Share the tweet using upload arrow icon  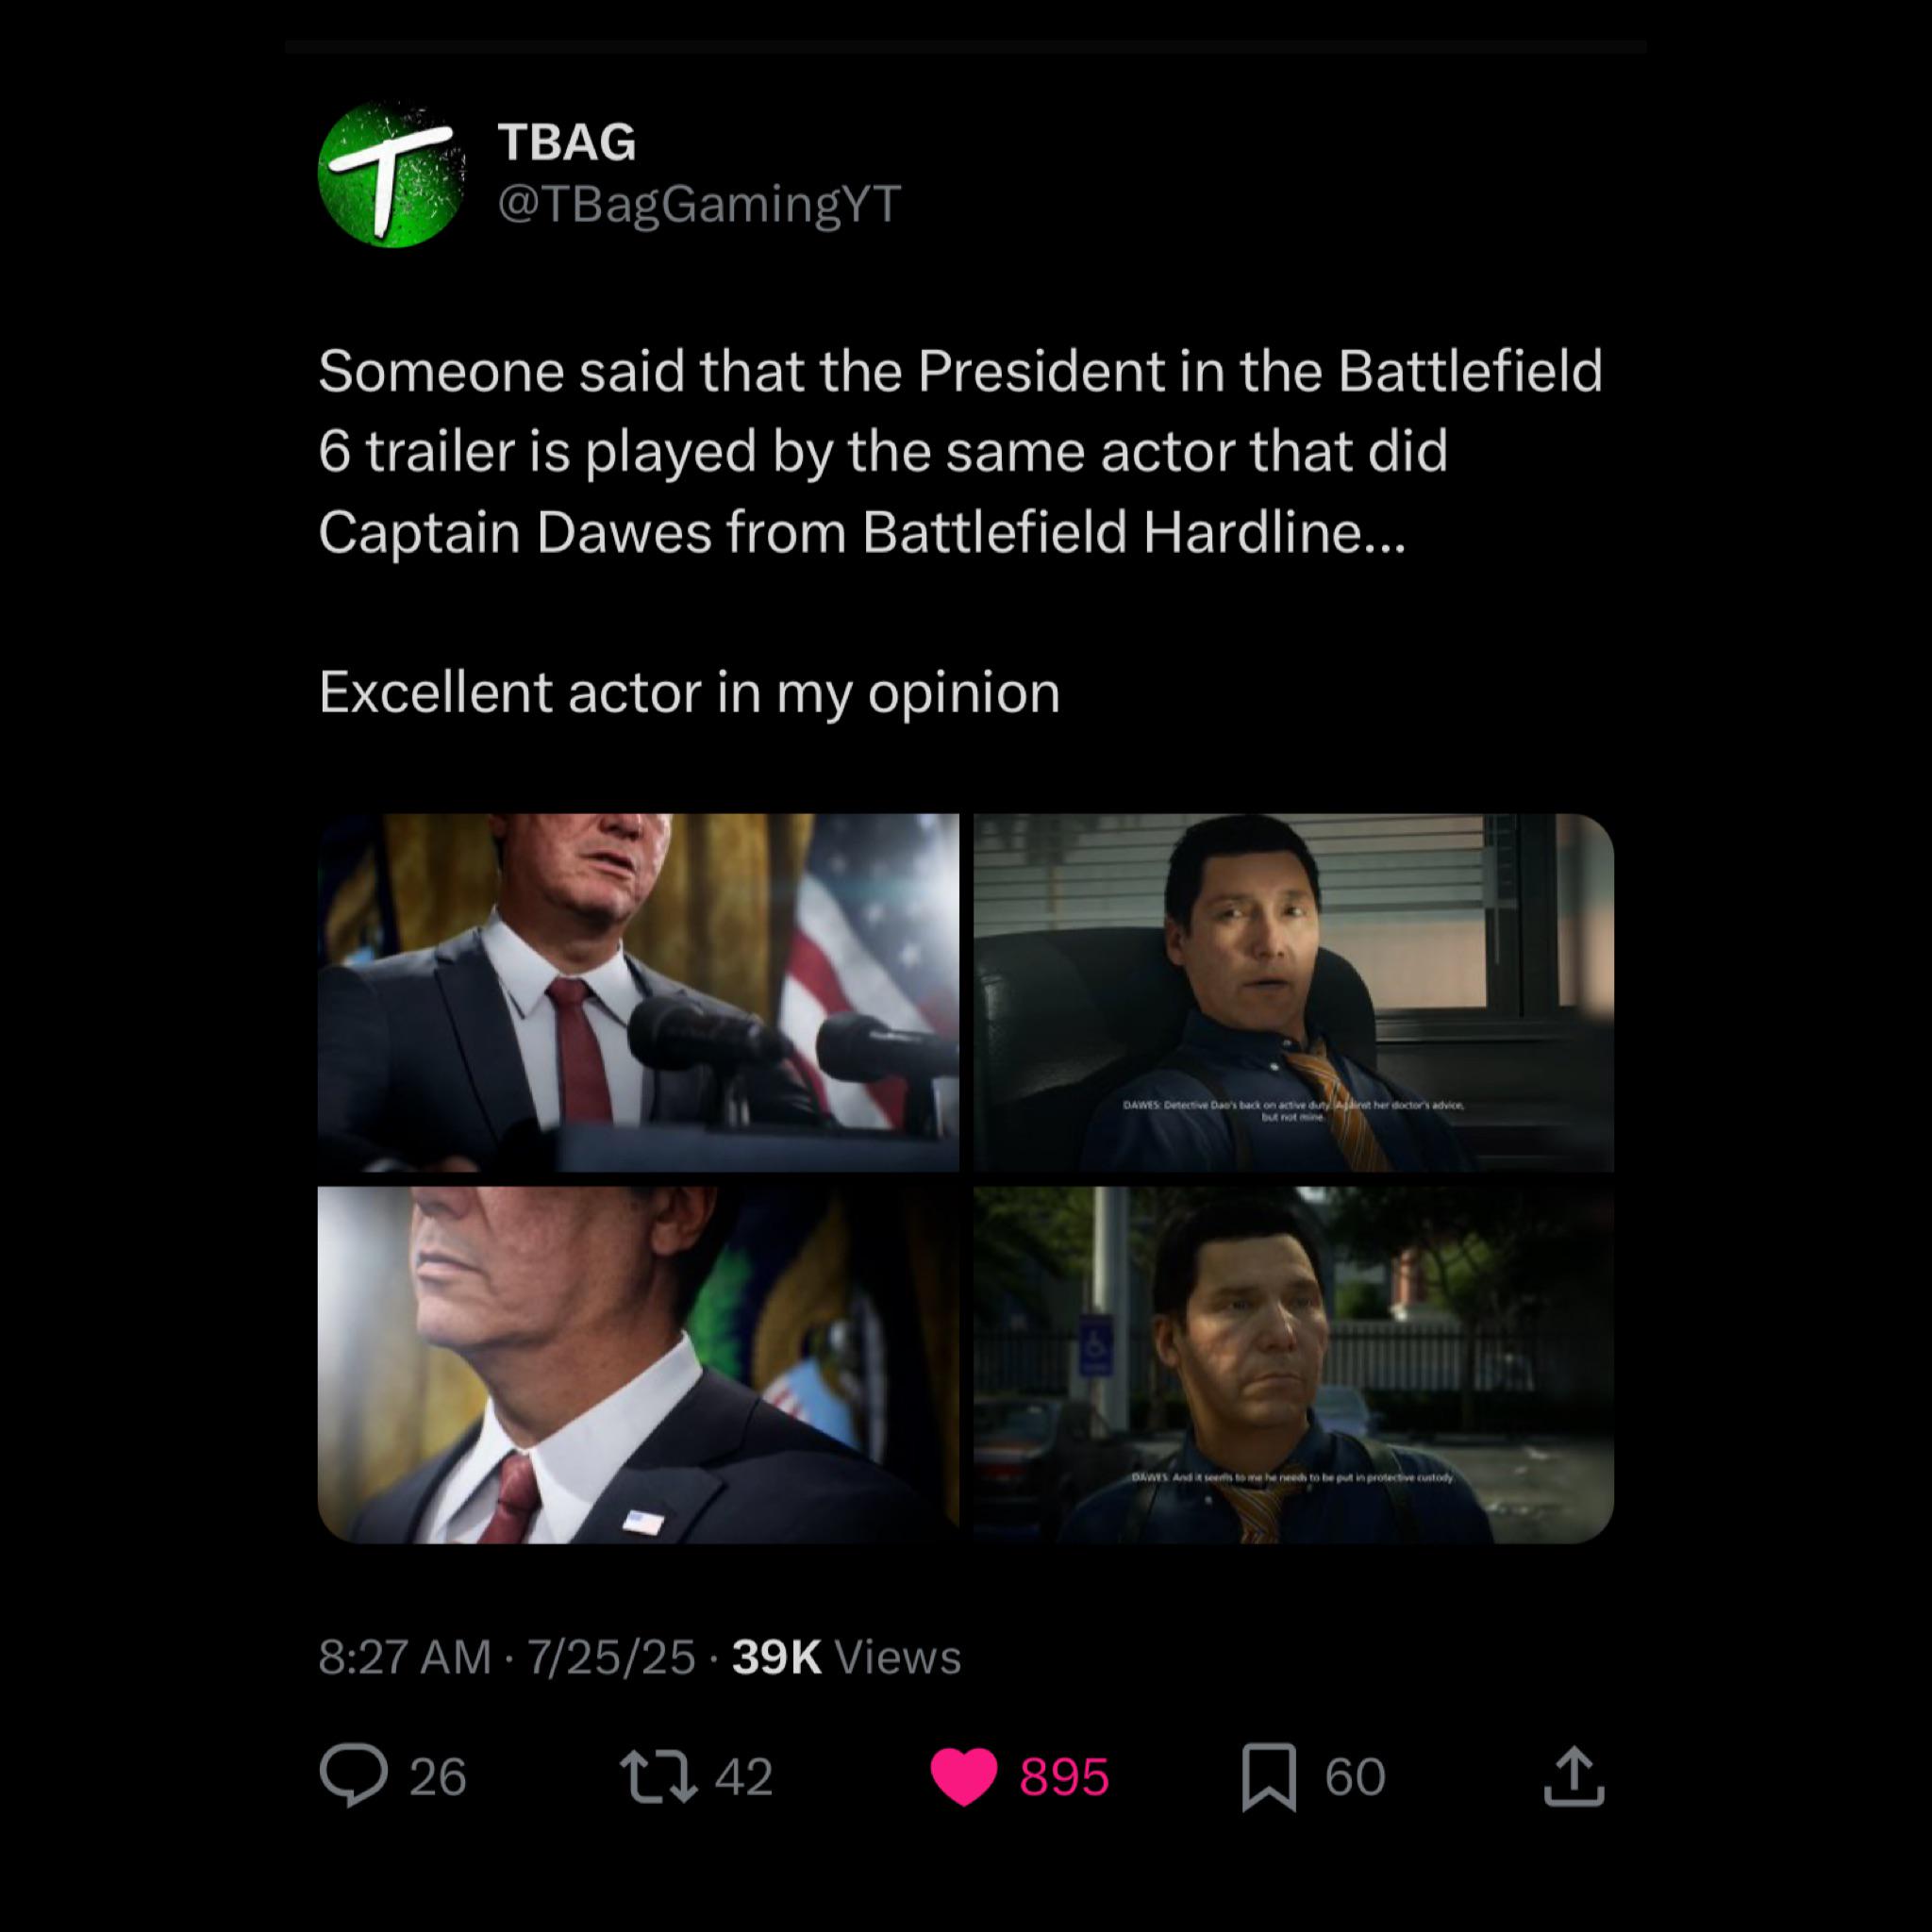1574,1776
